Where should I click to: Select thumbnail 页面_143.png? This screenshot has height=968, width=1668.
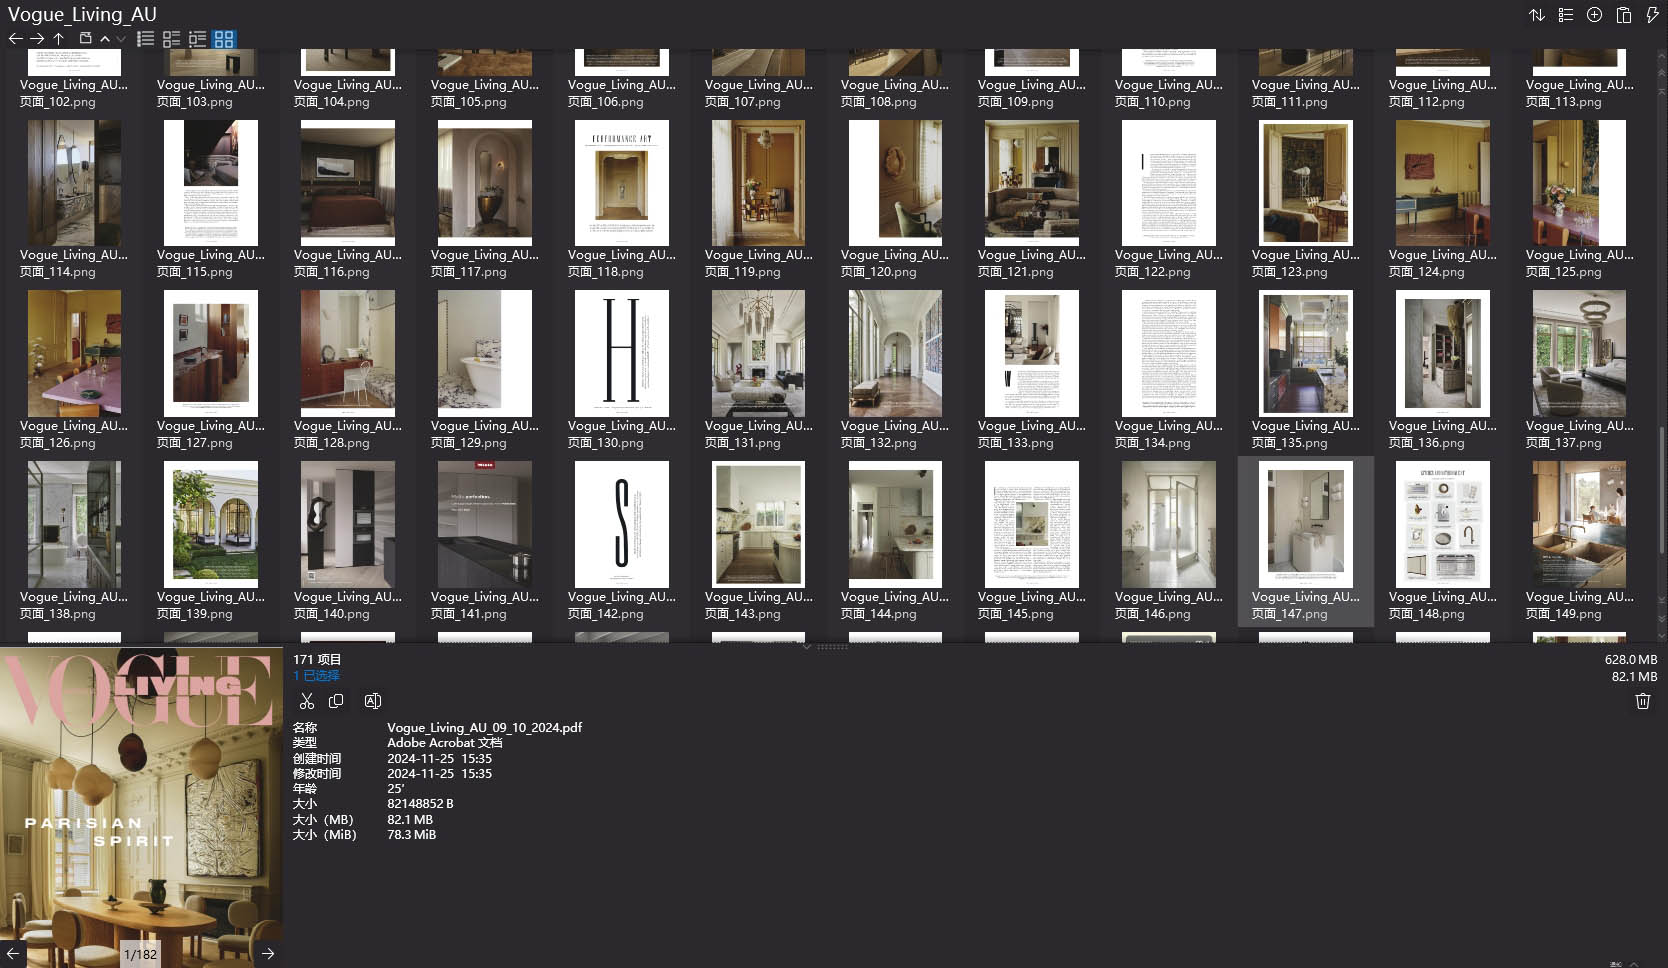[758, 525]
